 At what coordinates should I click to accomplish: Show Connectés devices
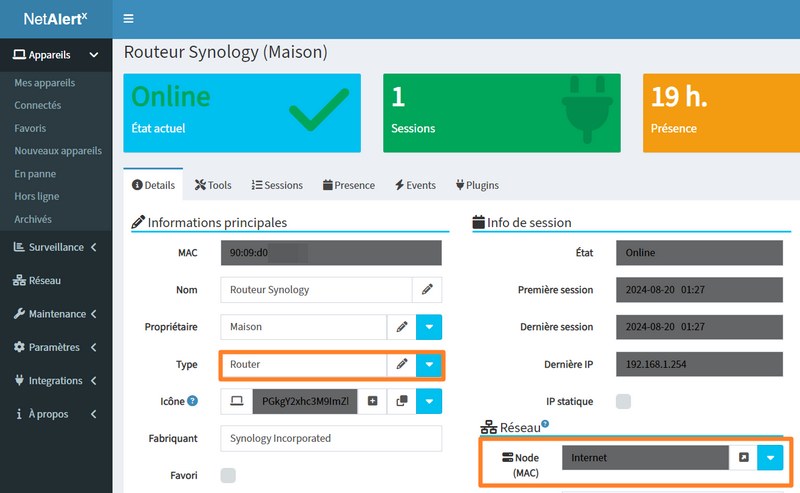coord(37,105)
